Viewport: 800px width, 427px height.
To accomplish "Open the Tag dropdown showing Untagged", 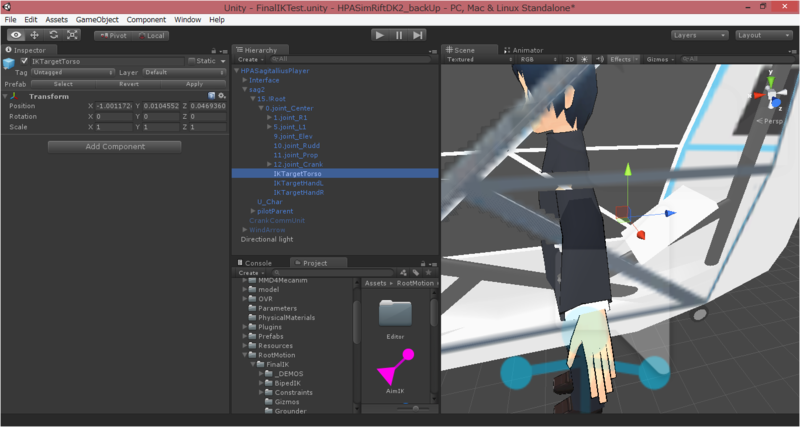I will coord(73,72).
